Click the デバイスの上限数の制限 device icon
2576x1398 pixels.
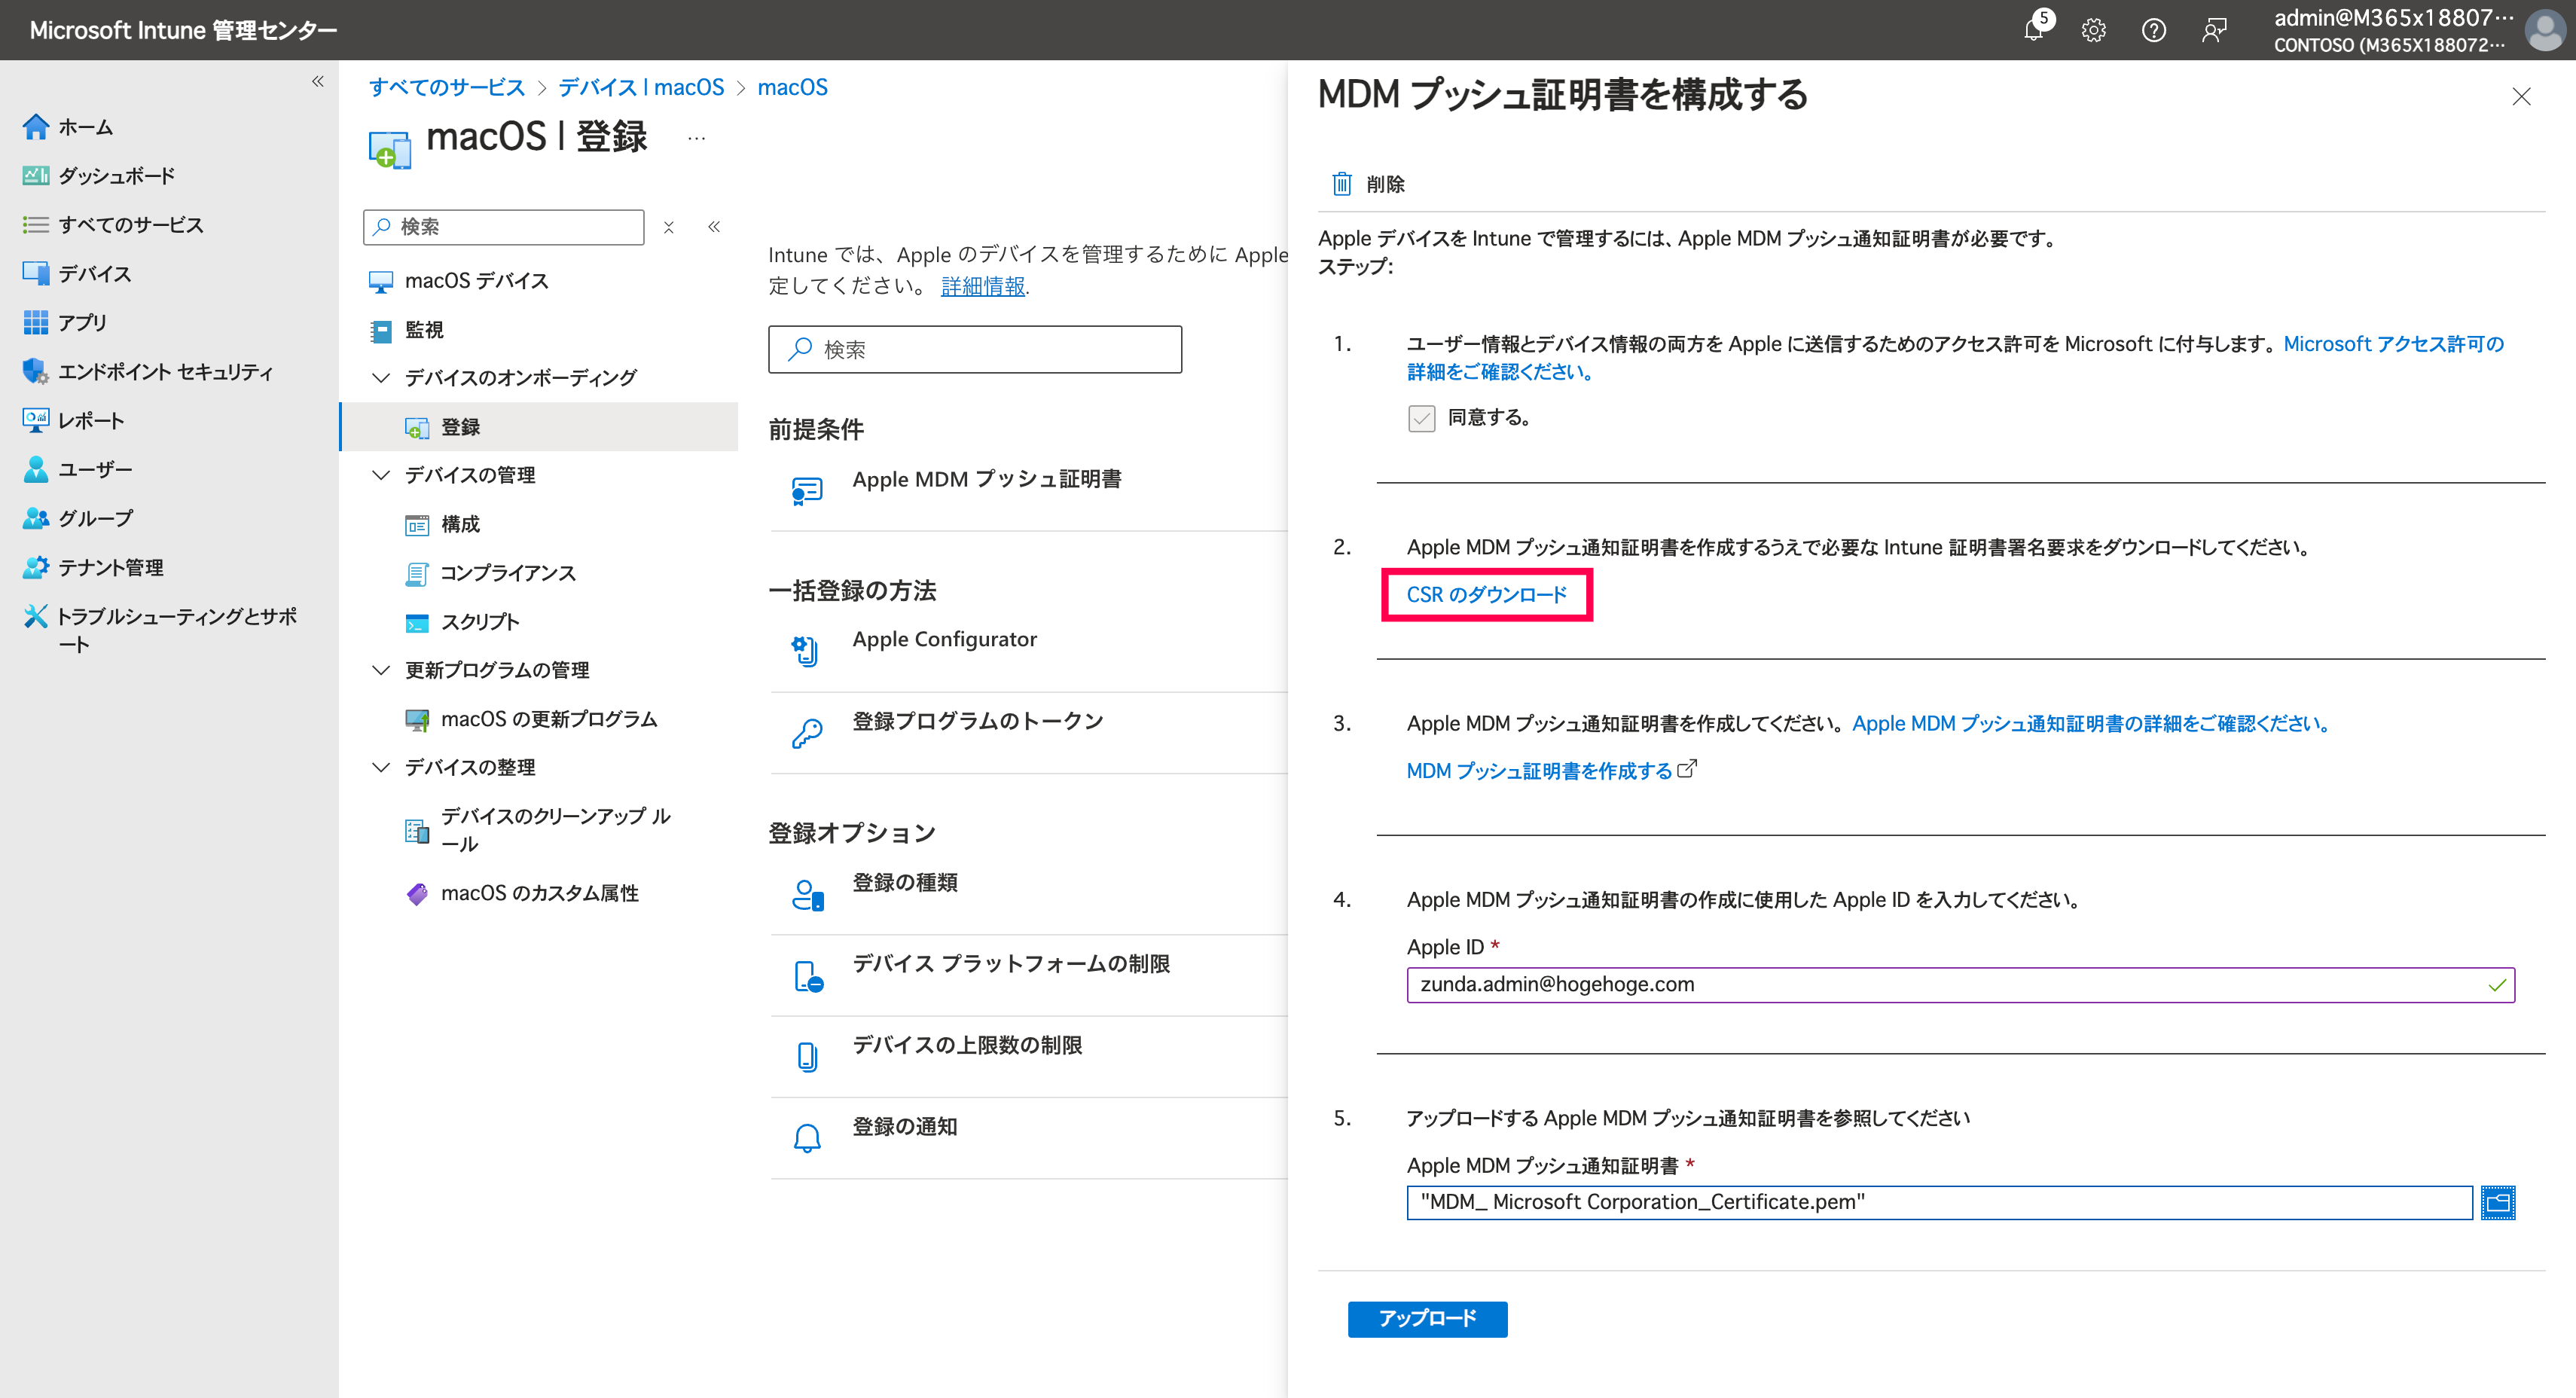pyautogui.click(x=807, y=1057)
